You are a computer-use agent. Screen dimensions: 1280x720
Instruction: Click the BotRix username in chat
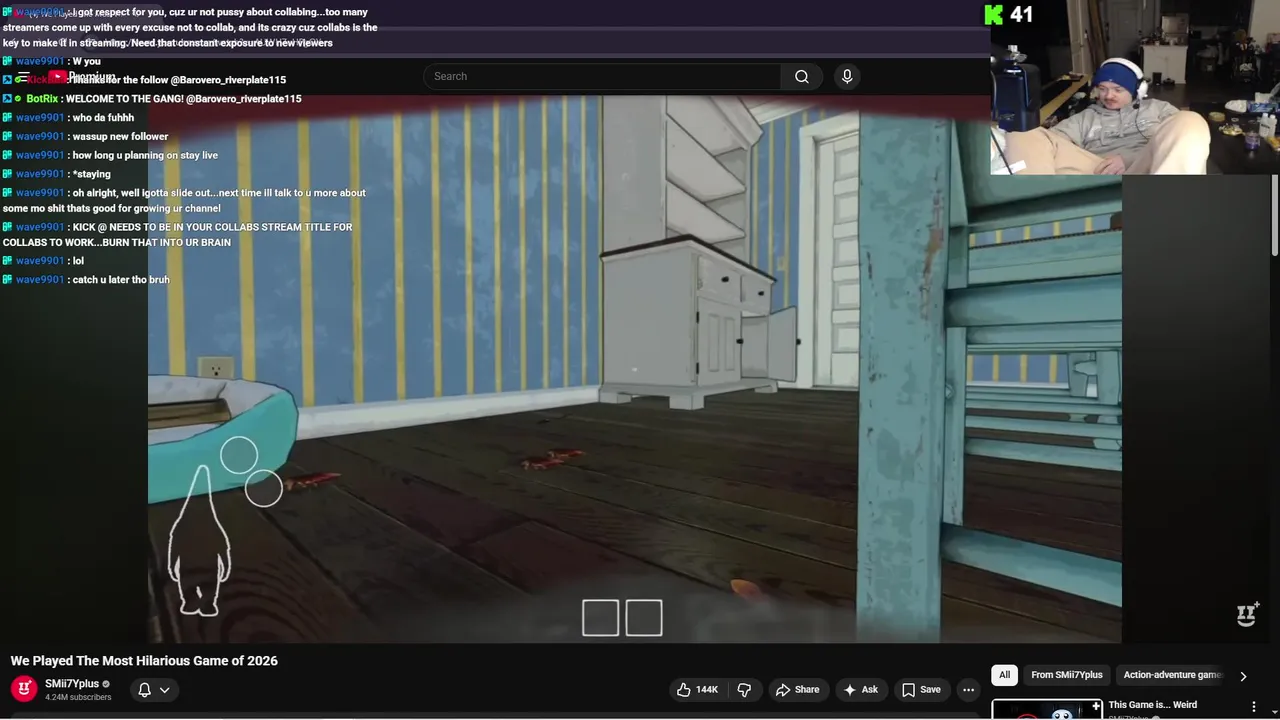point(42,99)
